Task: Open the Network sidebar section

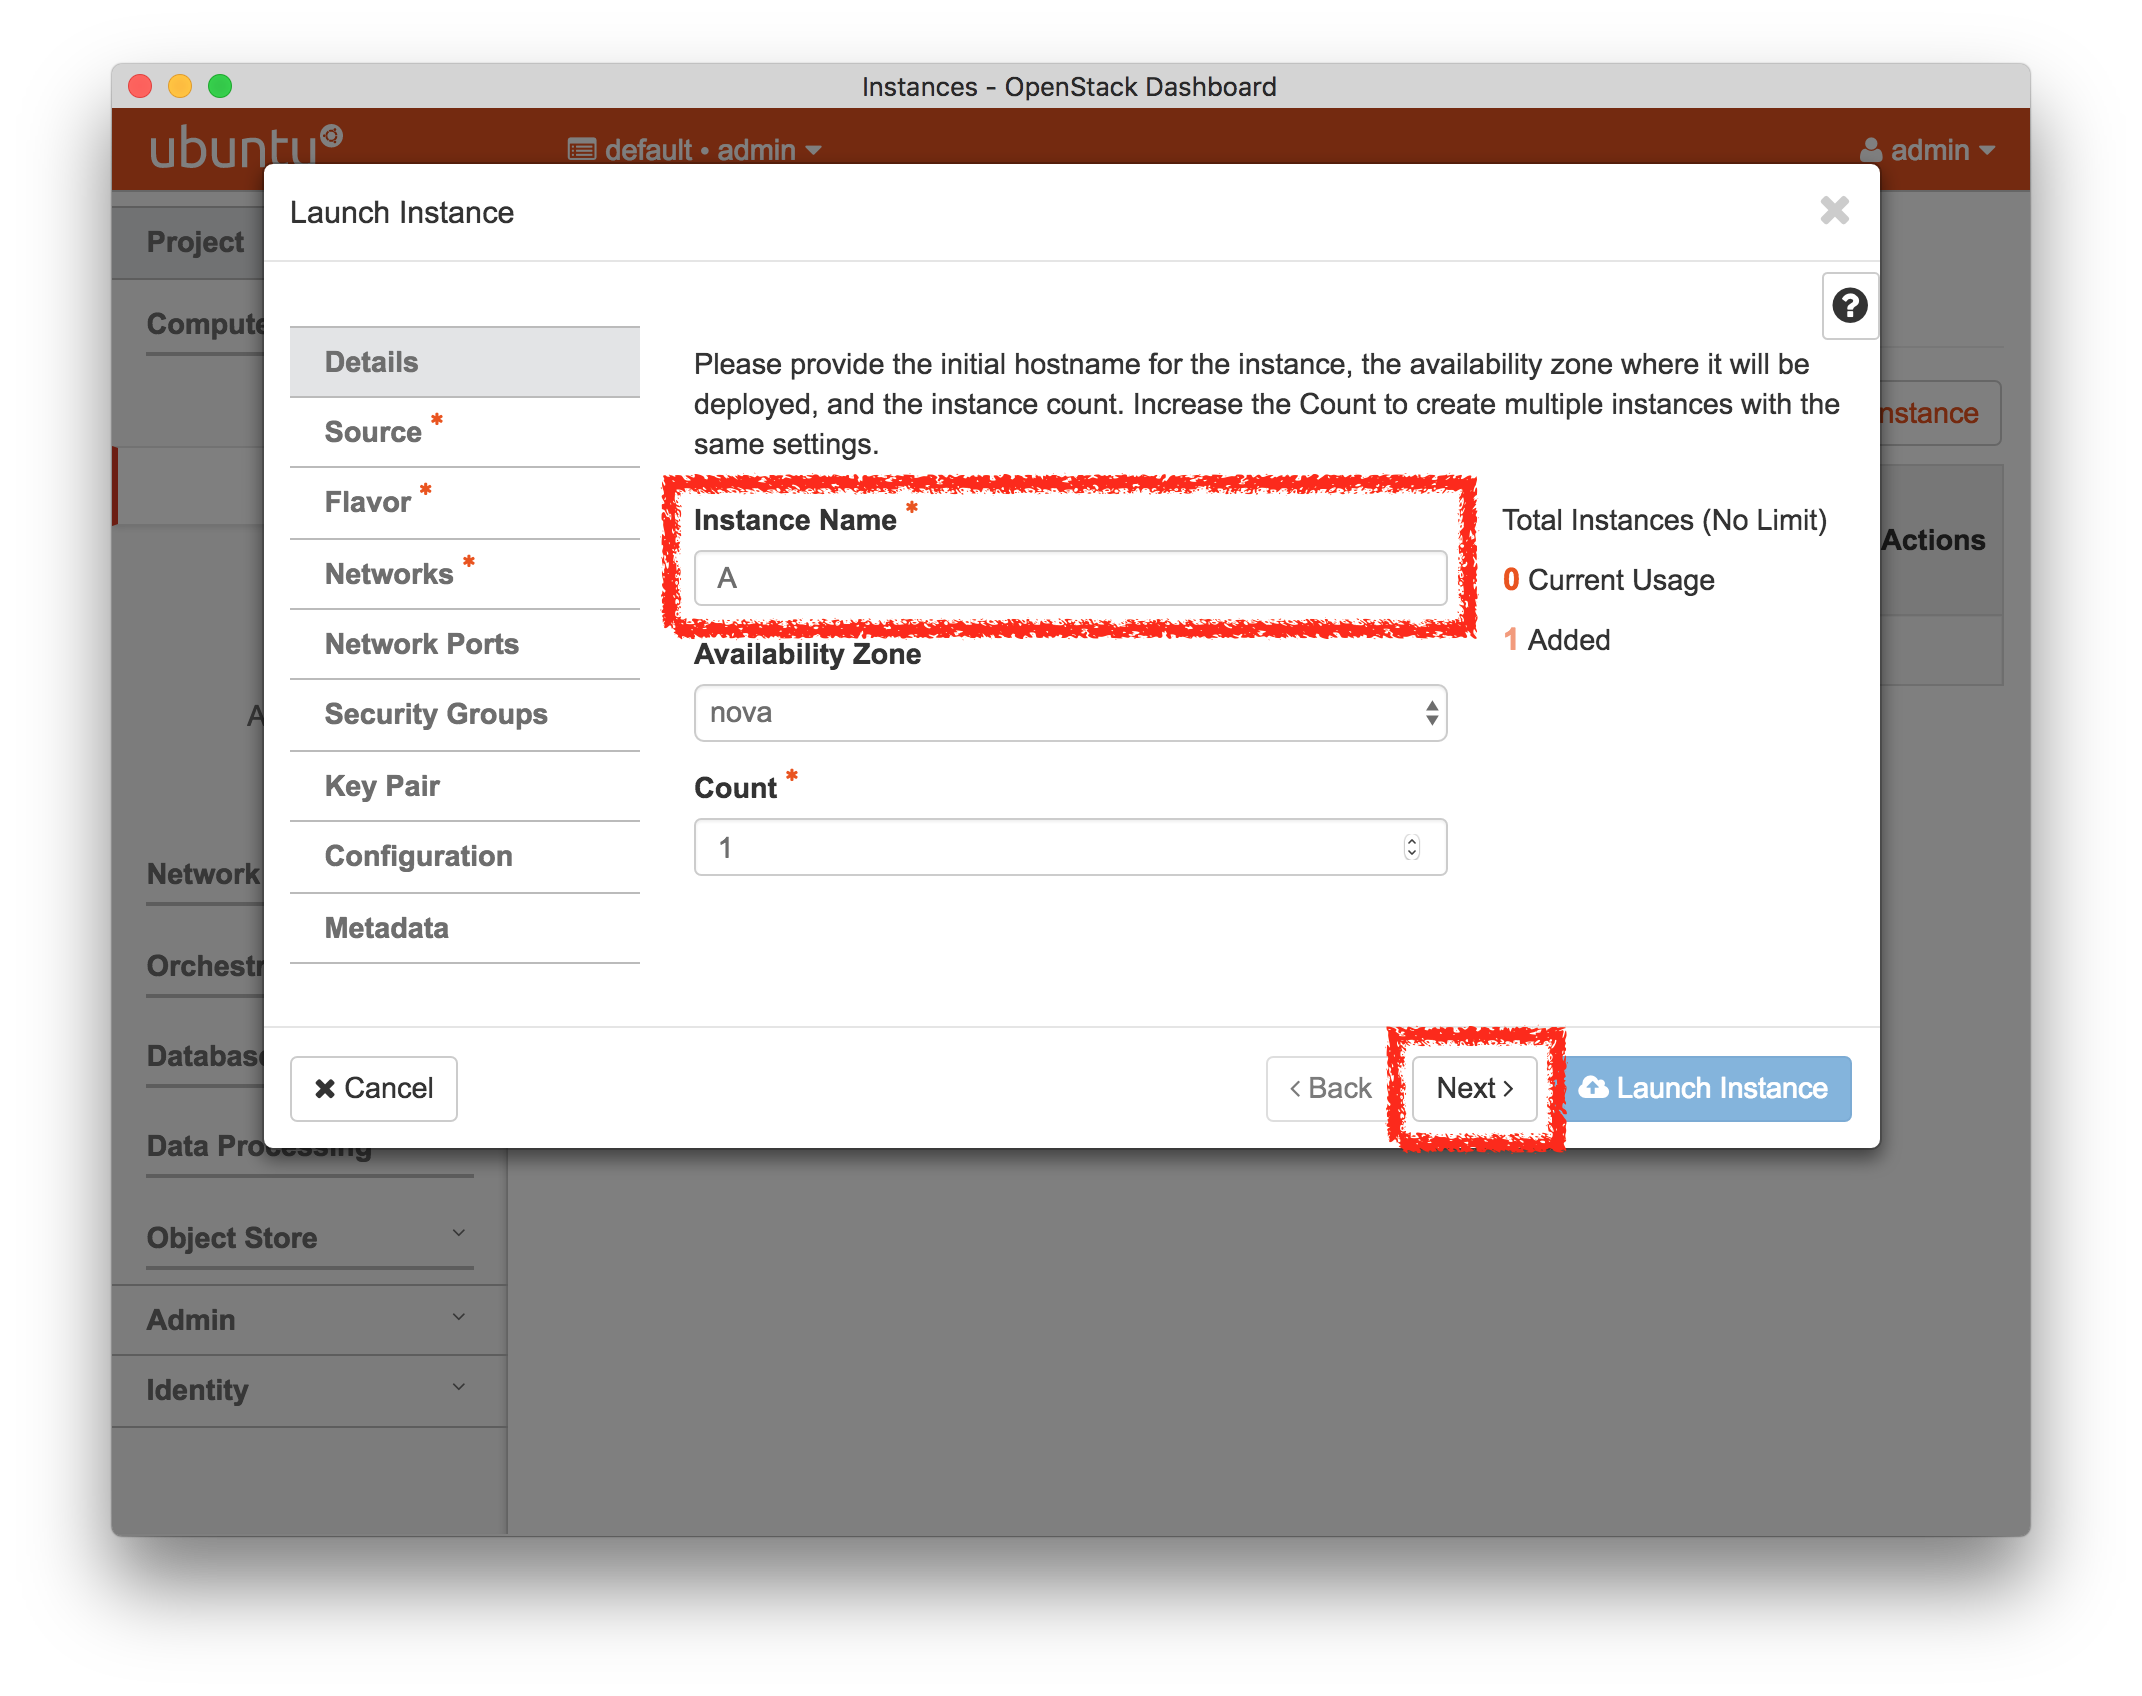Action: 203,874
